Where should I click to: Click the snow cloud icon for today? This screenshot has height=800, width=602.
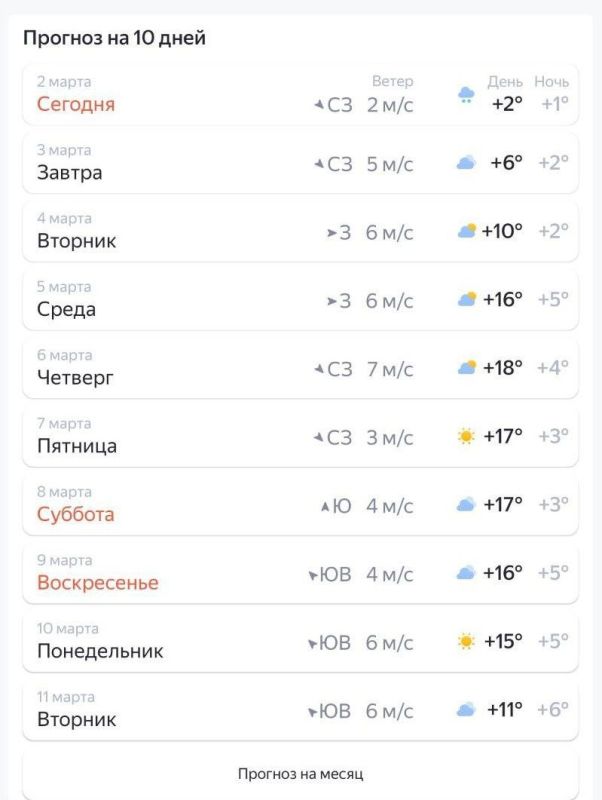click(x=466, y=95)
